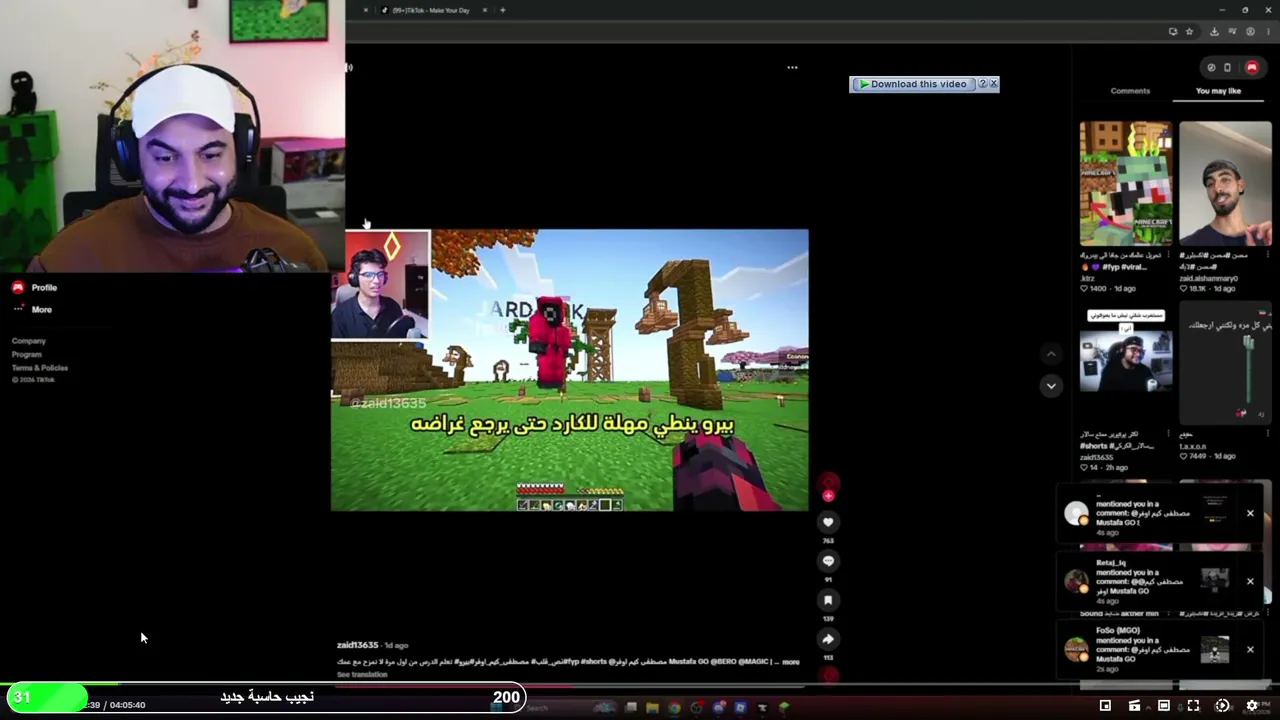Image resolution: width=1280 pixels, height=720 pixels.
Task: Open File Explorer on the taskbar
Action: (652, 708)
